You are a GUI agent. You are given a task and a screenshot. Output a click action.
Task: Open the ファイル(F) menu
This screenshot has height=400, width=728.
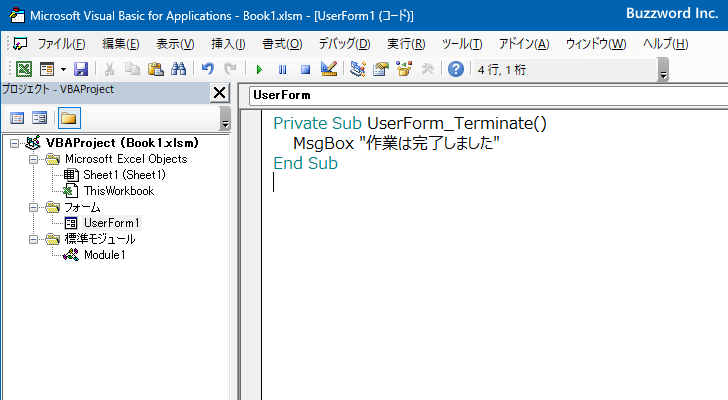[61, 44]
